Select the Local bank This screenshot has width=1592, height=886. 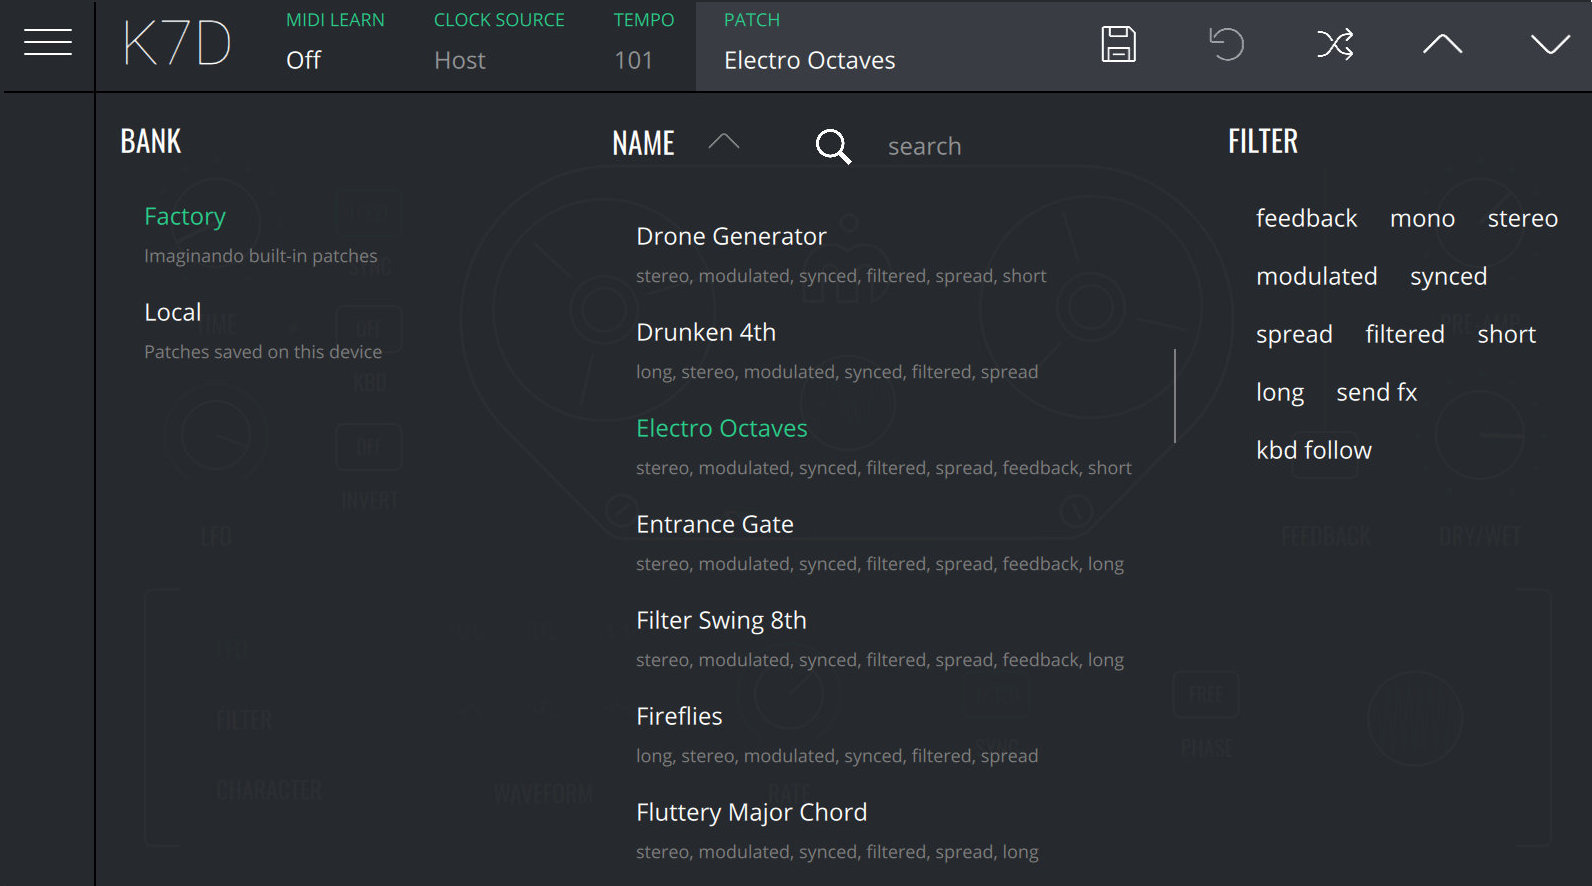173,313
